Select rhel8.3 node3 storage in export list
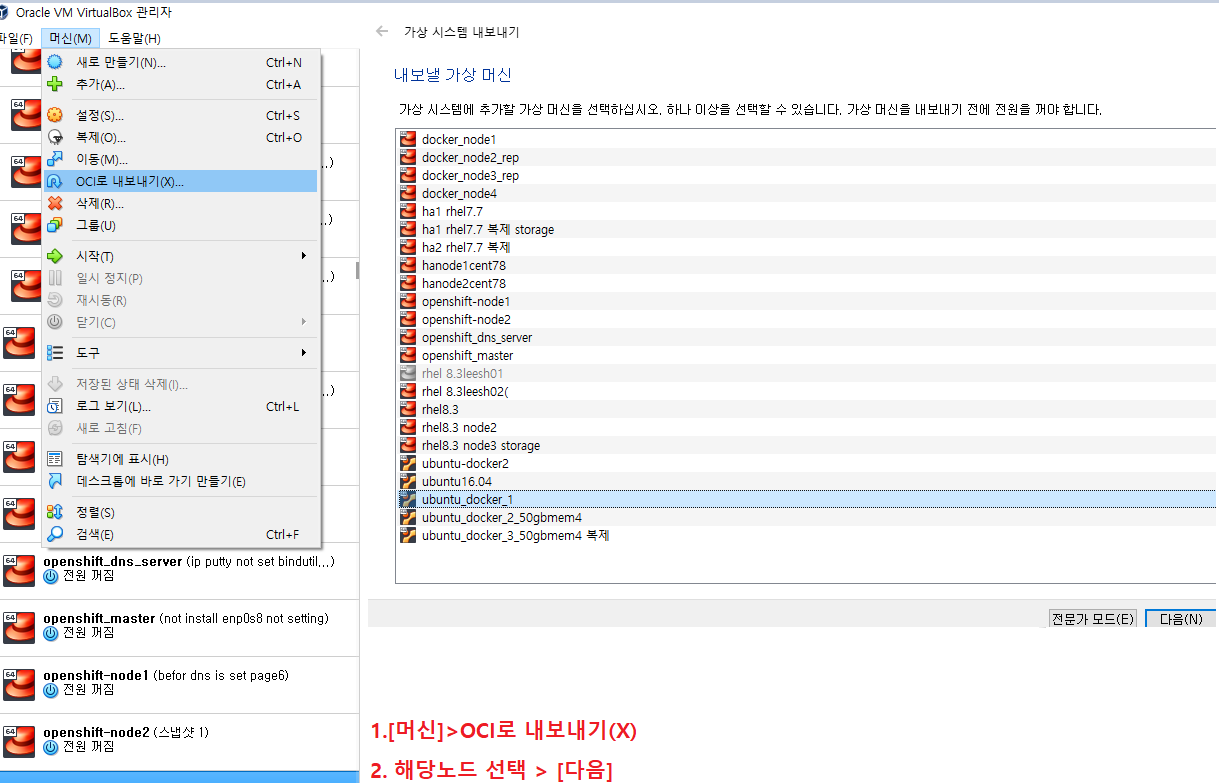This screenshot has width=1219, height=783. point(807,445)
